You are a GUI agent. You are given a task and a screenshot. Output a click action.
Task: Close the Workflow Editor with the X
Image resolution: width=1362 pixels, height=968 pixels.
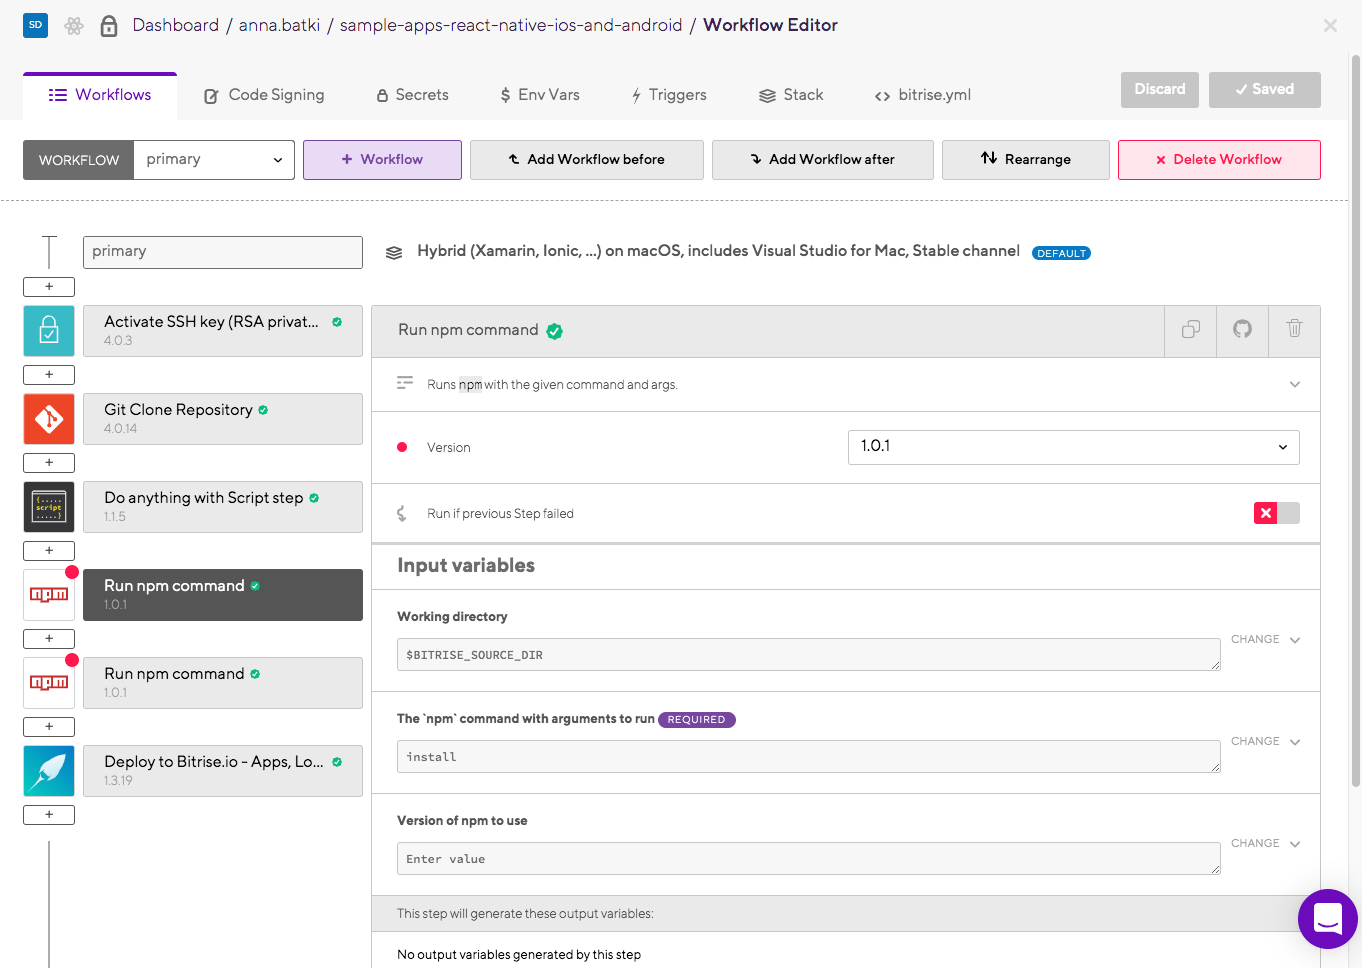(x=1330, y=26)
